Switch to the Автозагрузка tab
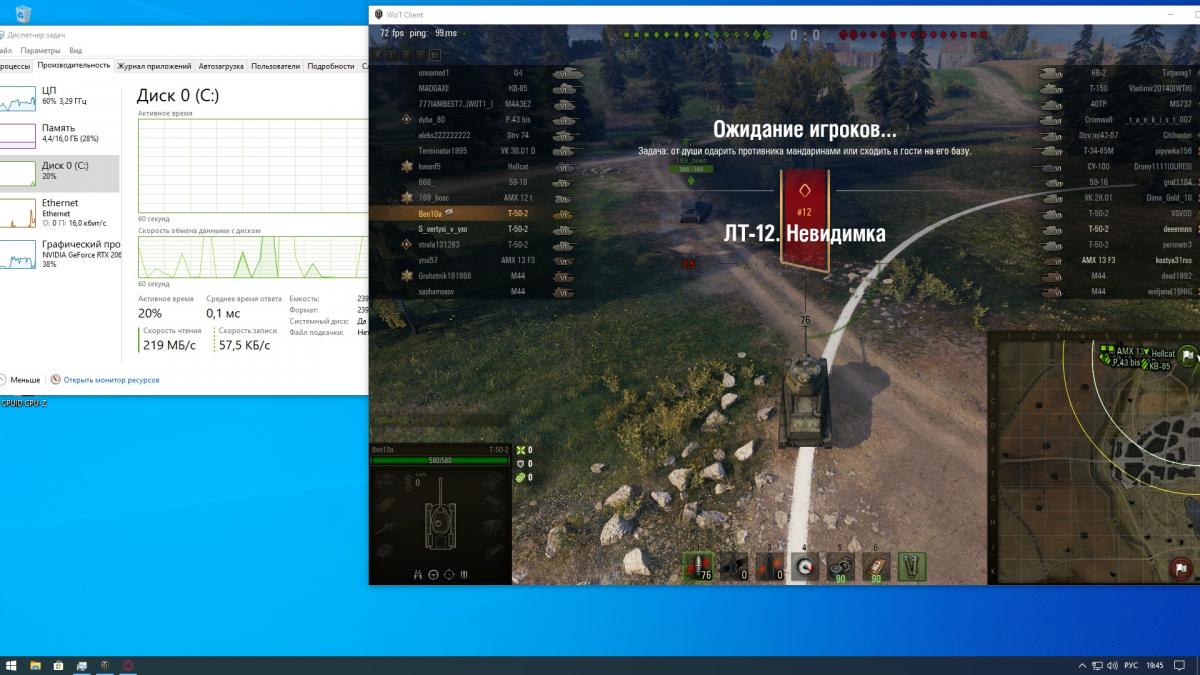This screenshot has height=675, width=1200. [220, 66]
